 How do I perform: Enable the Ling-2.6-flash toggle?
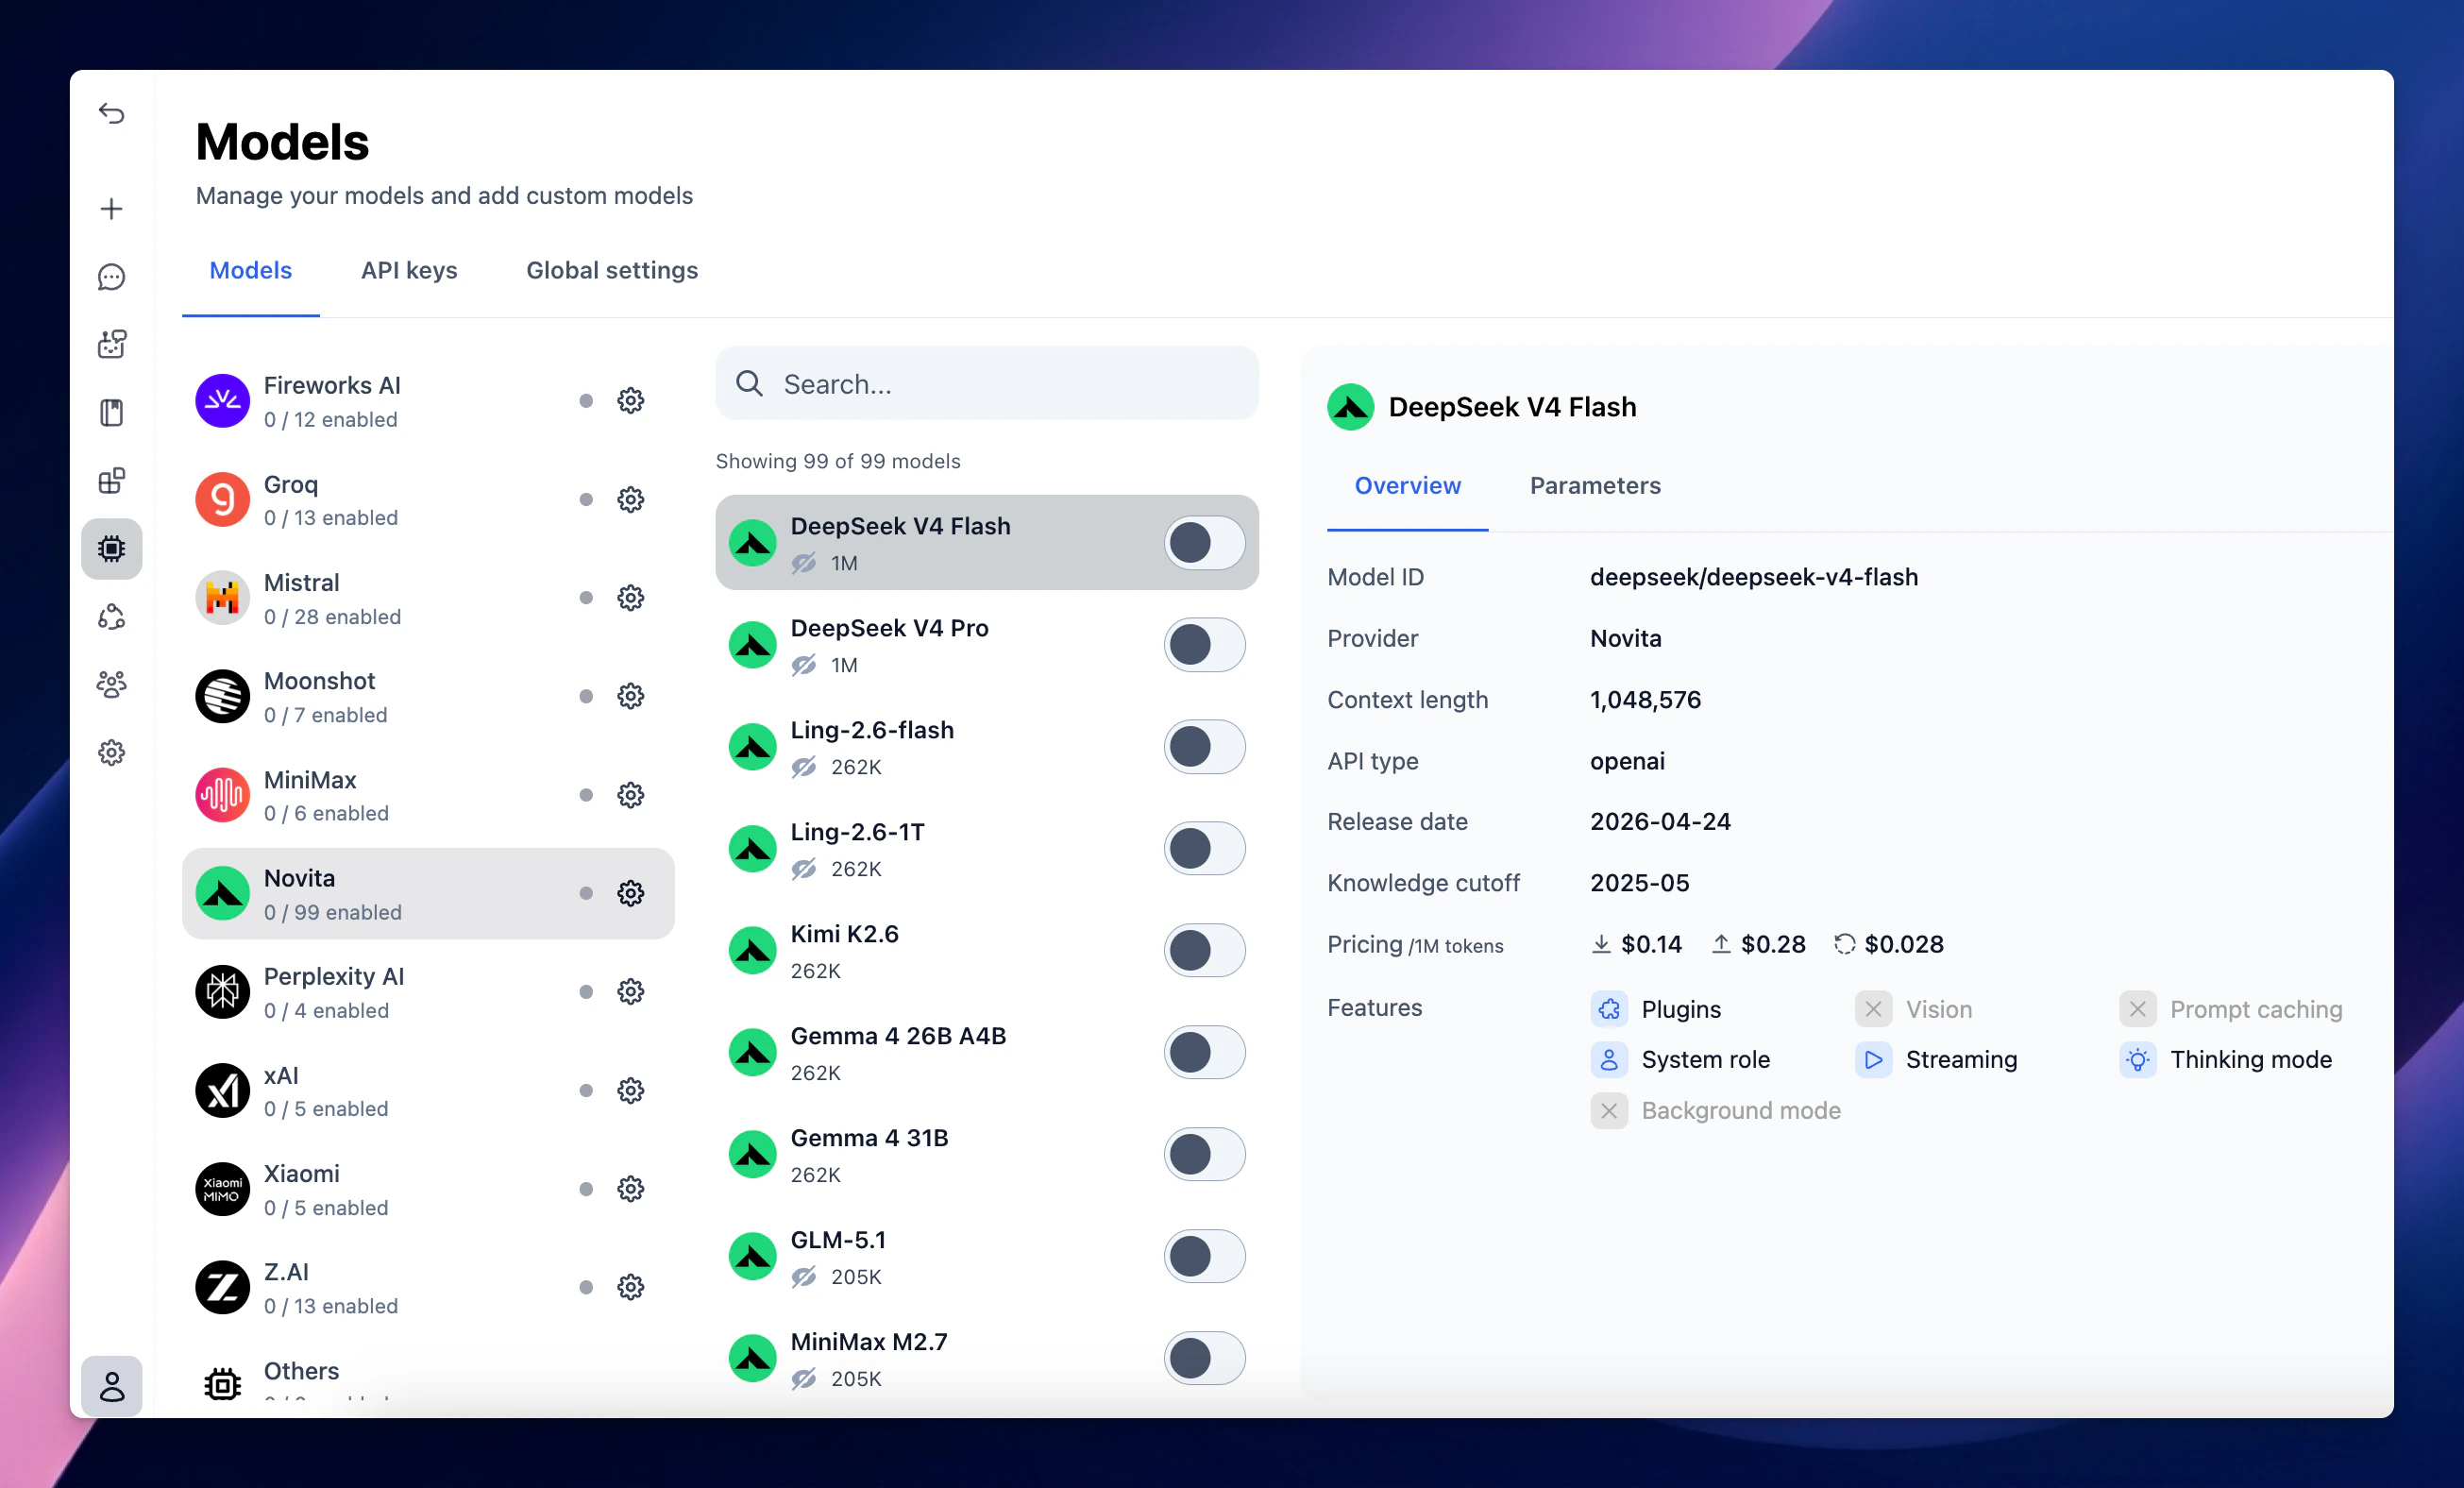pos(1204,747)
